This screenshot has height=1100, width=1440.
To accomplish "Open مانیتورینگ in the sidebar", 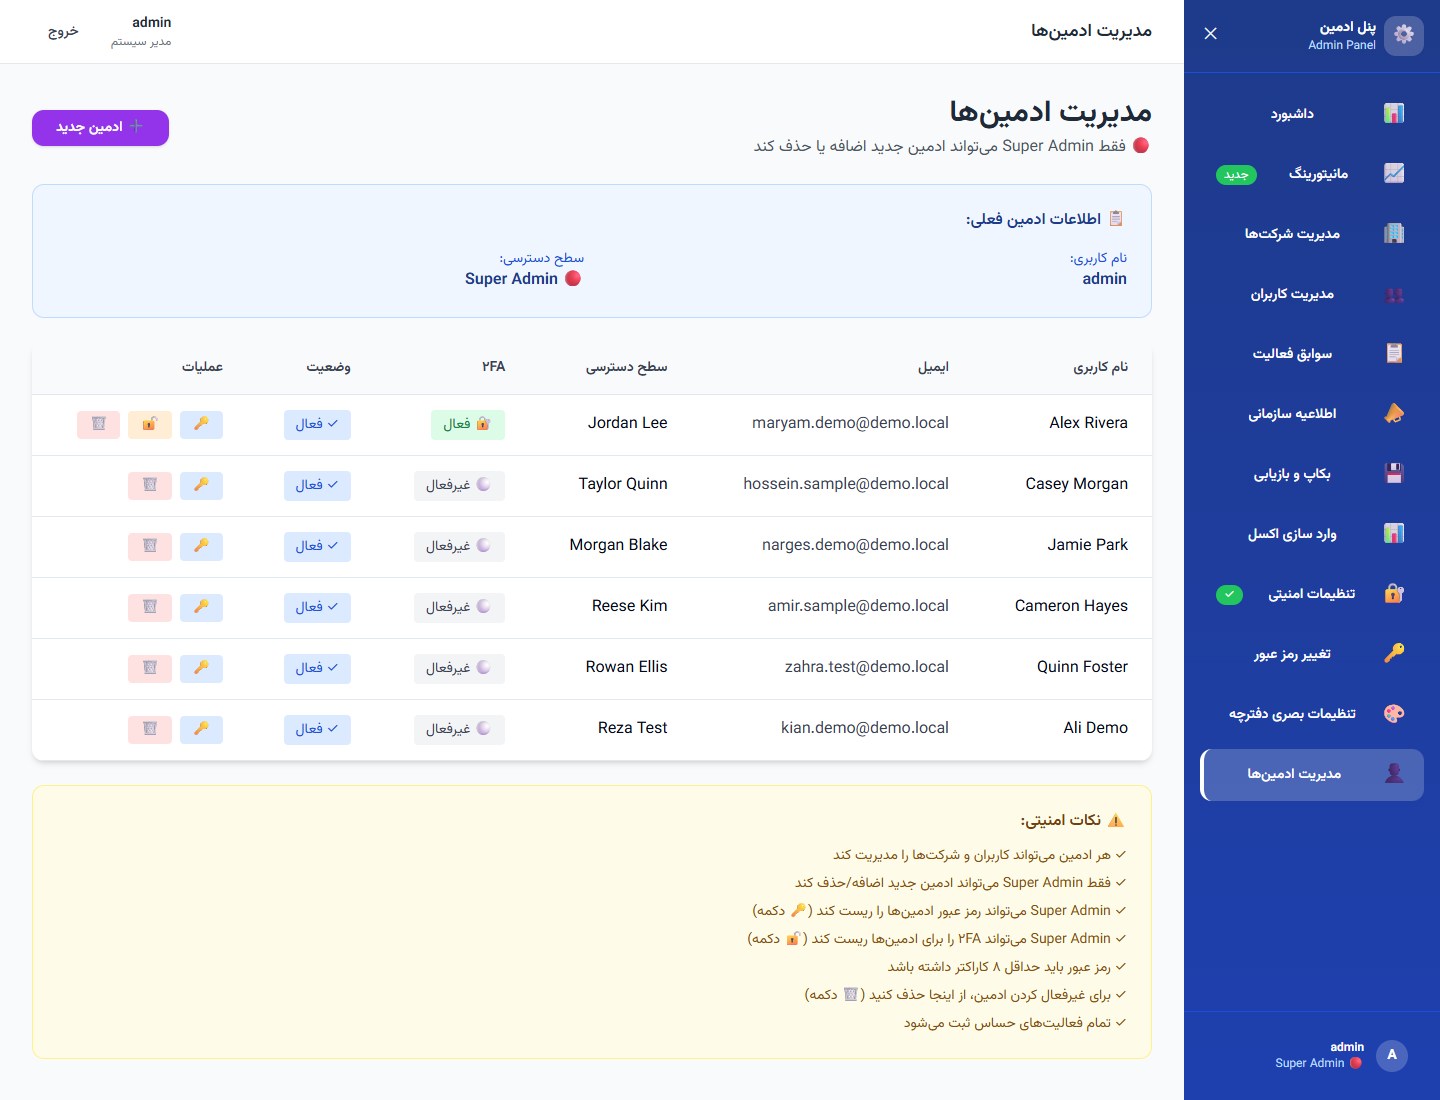I will 1312,174.
